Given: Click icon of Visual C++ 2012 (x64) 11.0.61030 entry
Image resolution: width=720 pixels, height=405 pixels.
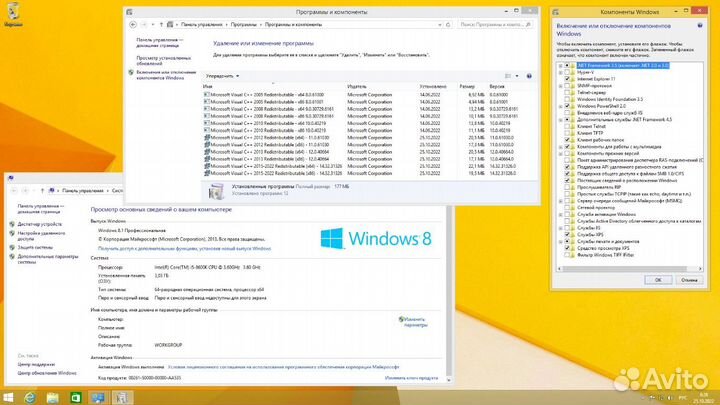Looking at the screenshot, I should point(207,137).
